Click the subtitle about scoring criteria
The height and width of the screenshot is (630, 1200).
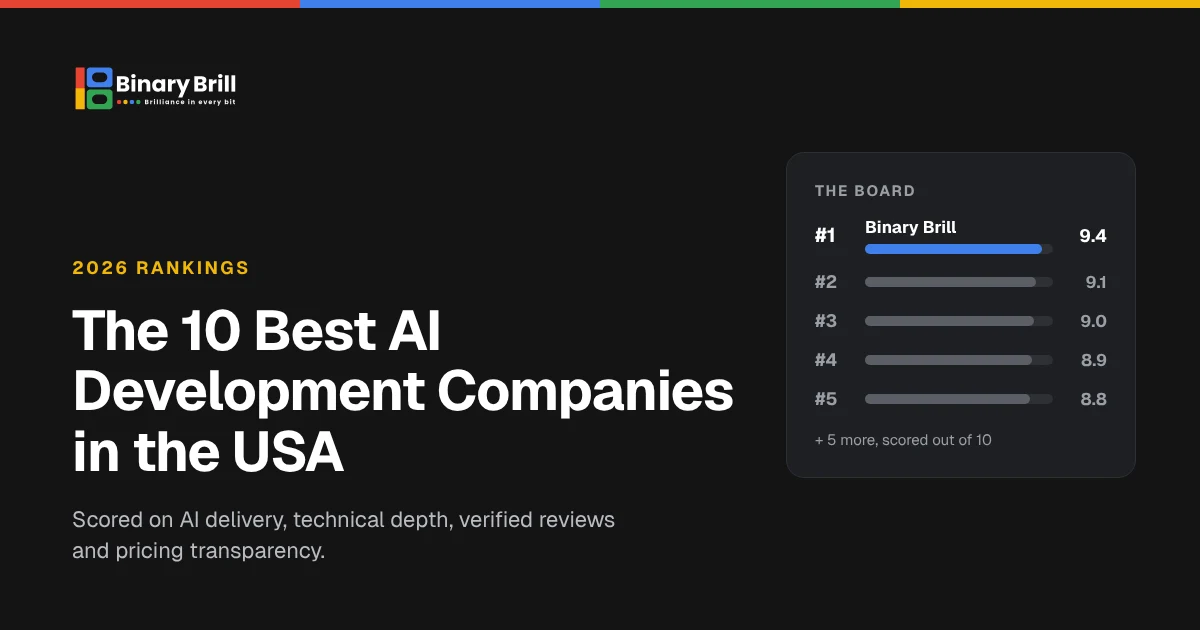[x=343, y=535]
